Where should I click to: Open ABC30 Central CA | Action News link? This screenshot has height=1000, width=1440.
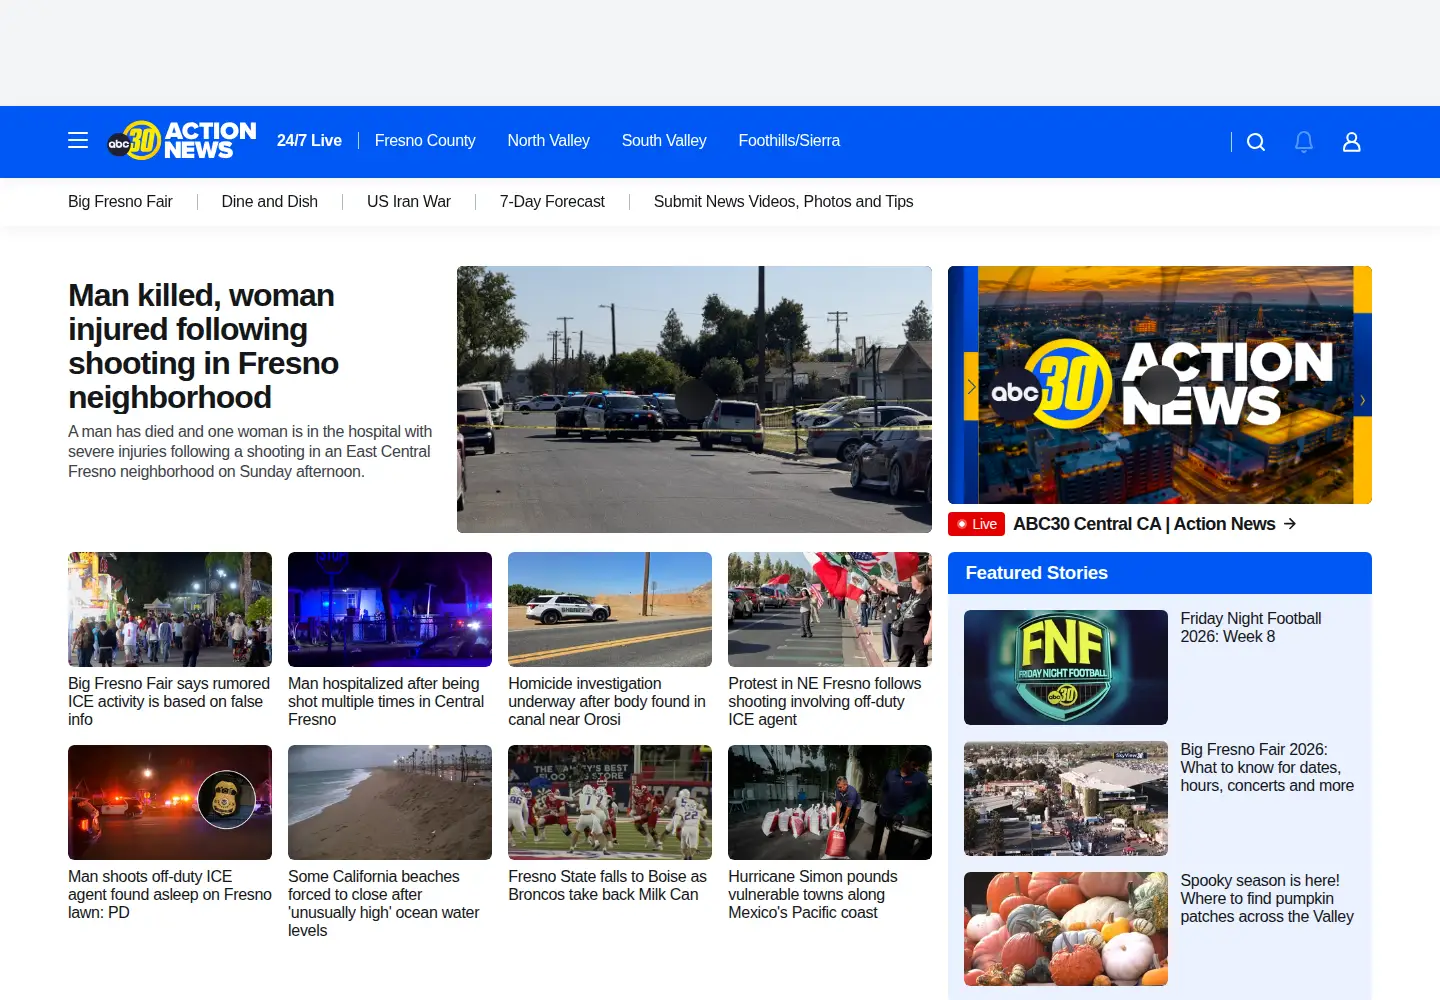tap(1144, 524)
